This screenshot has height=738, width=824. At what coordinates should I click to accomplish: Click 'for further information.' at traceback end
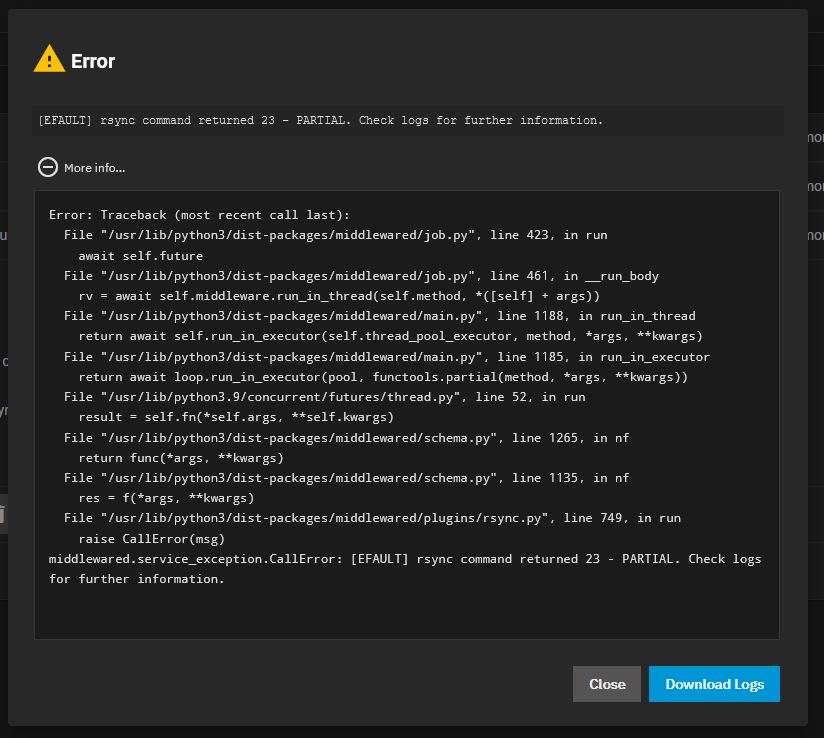tap(137, 579)
